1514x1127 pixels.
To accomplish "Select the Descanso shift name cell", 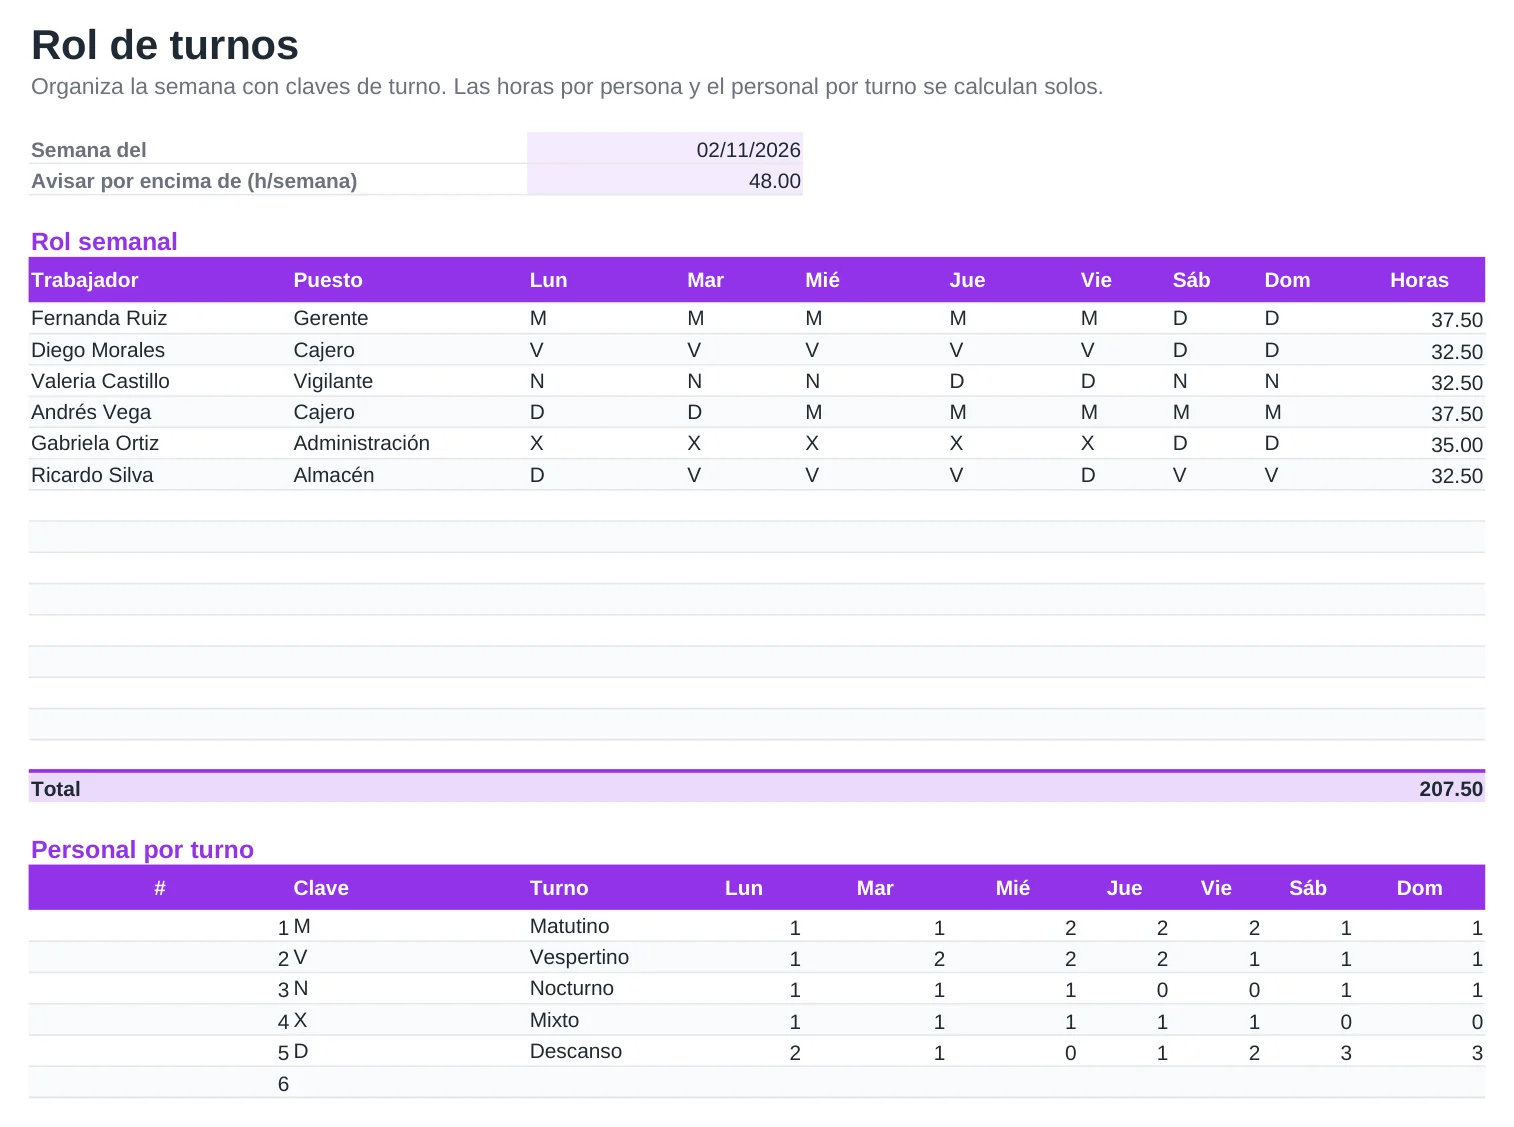I will coord(575,1051).
